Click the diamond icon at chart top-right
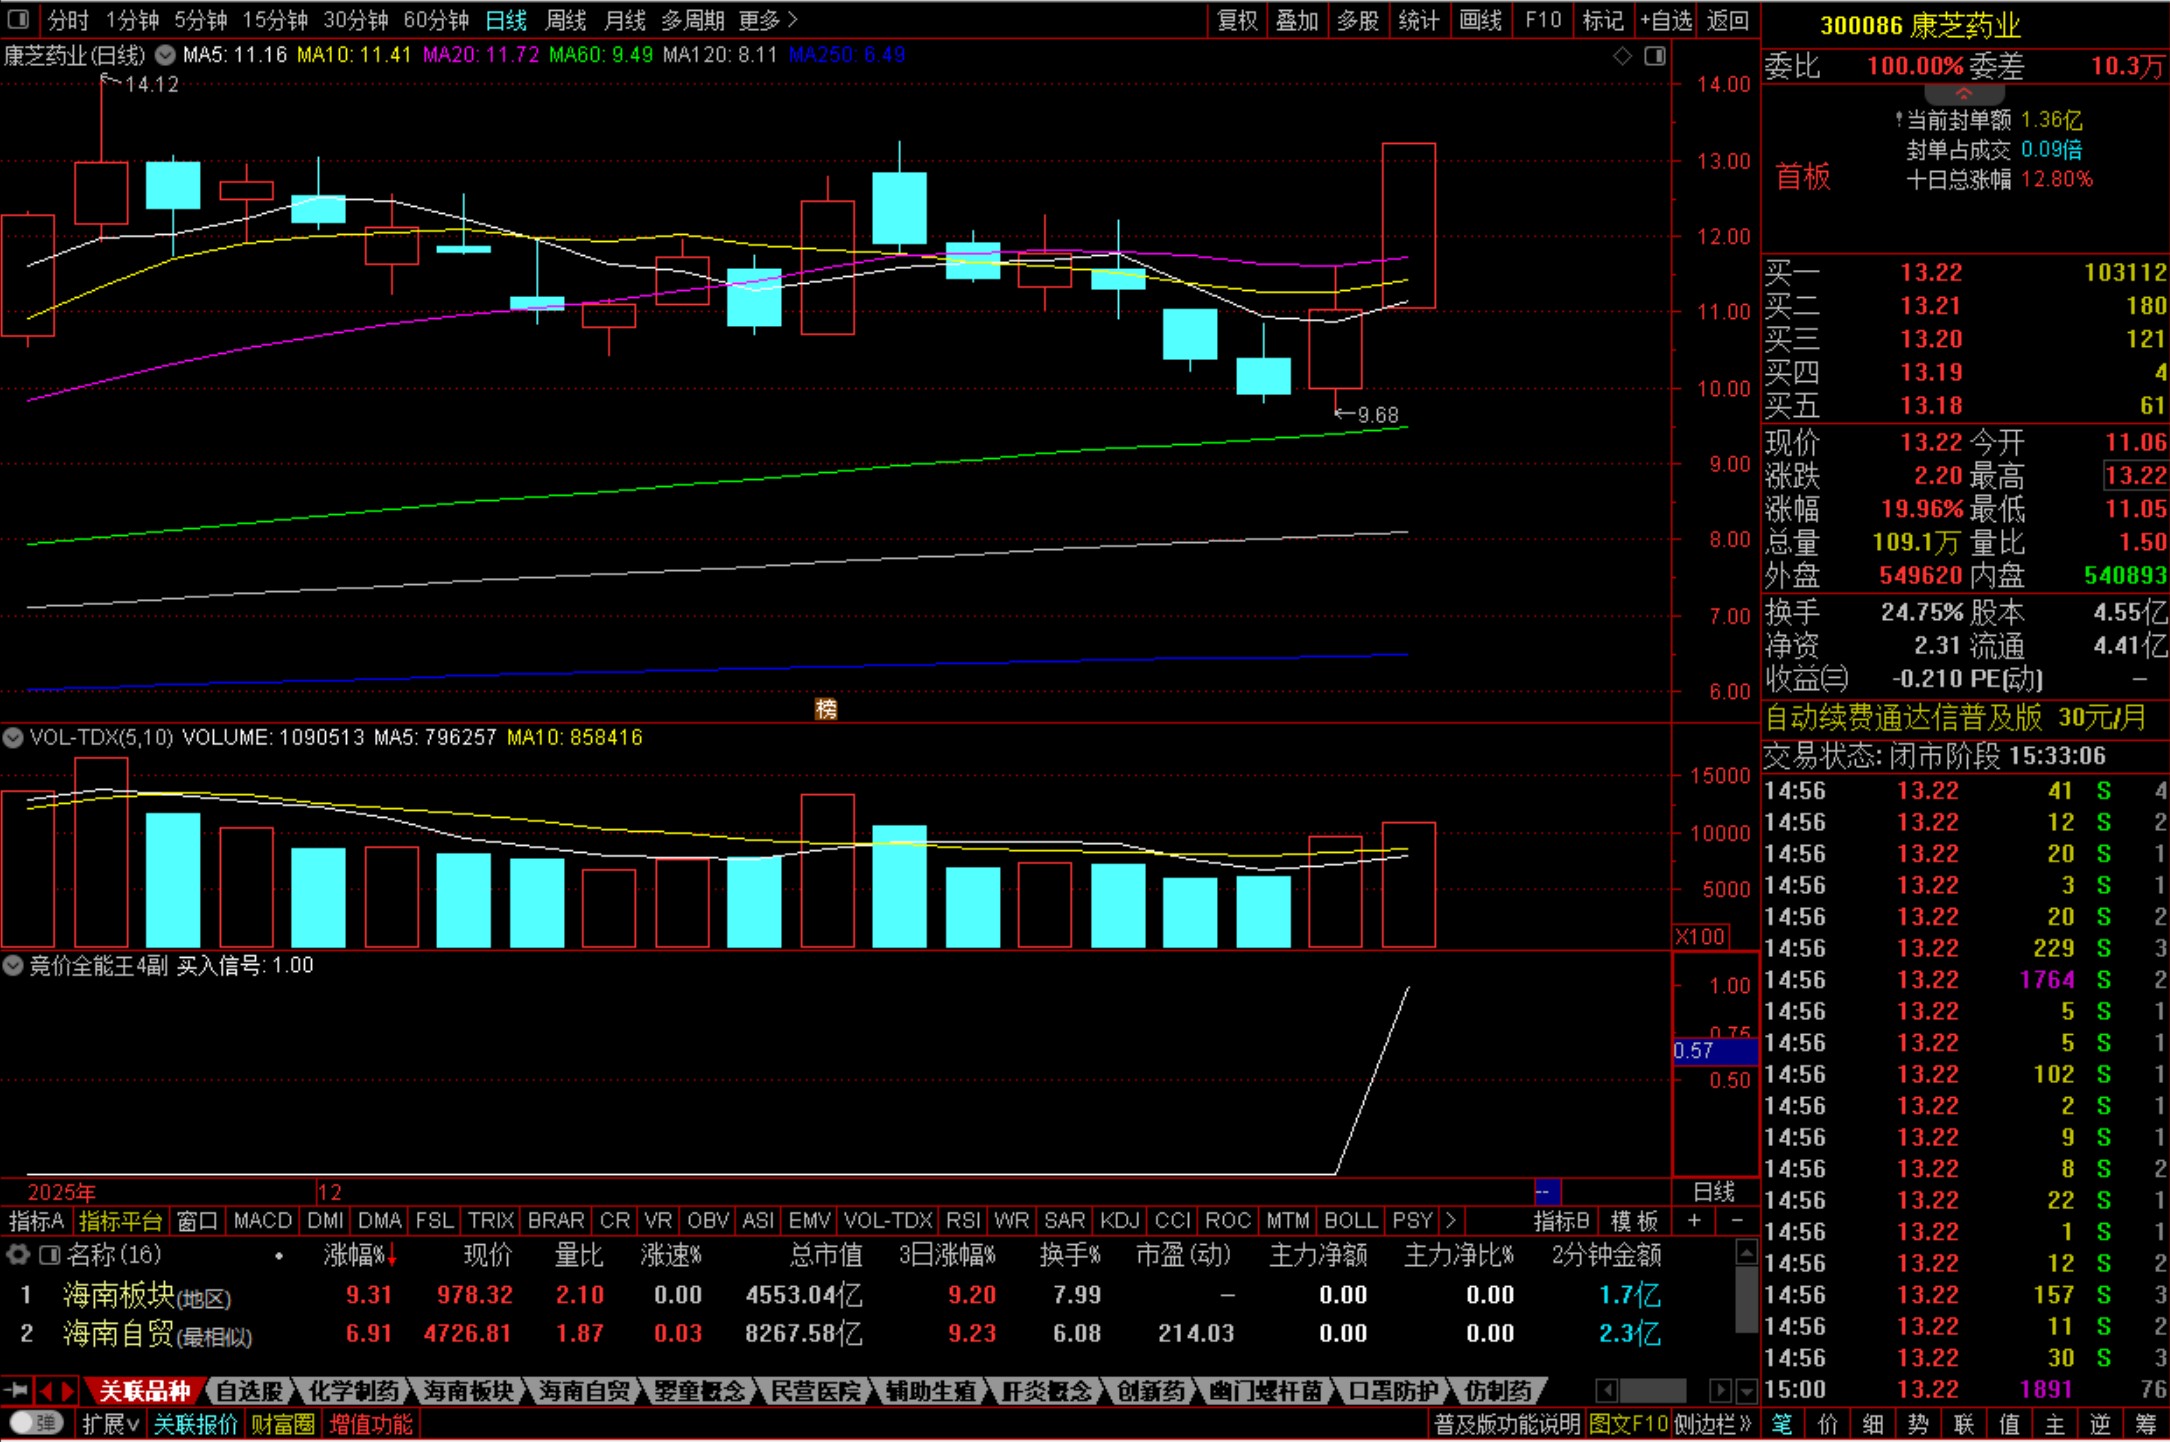 [1622, 56]
